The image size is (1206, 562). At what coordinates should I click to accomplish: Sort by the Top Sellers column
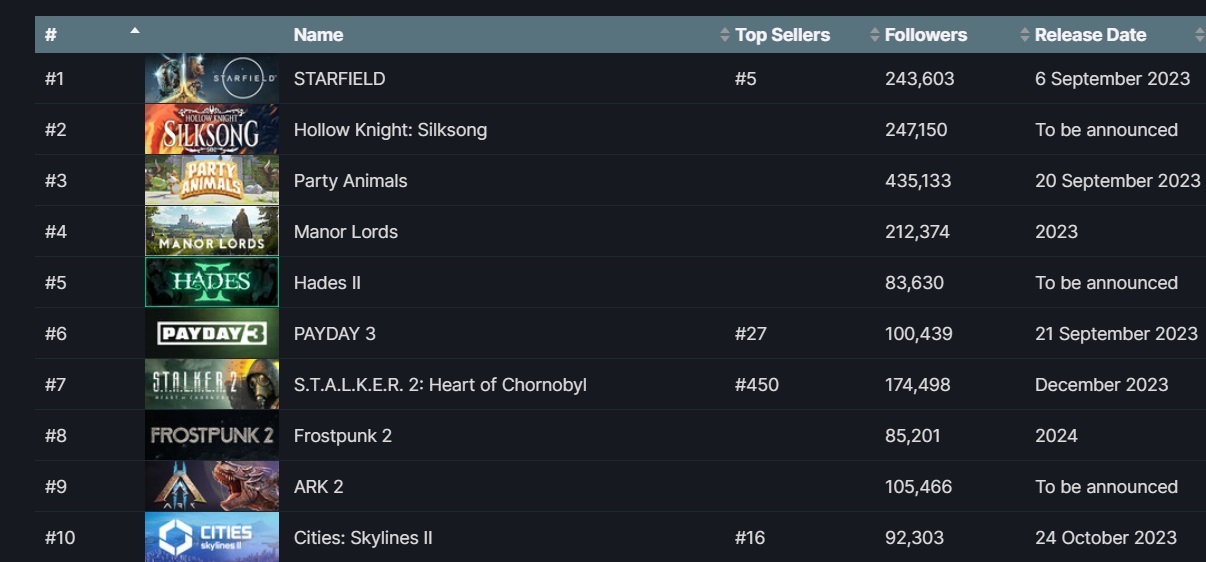tap(782, 35)
